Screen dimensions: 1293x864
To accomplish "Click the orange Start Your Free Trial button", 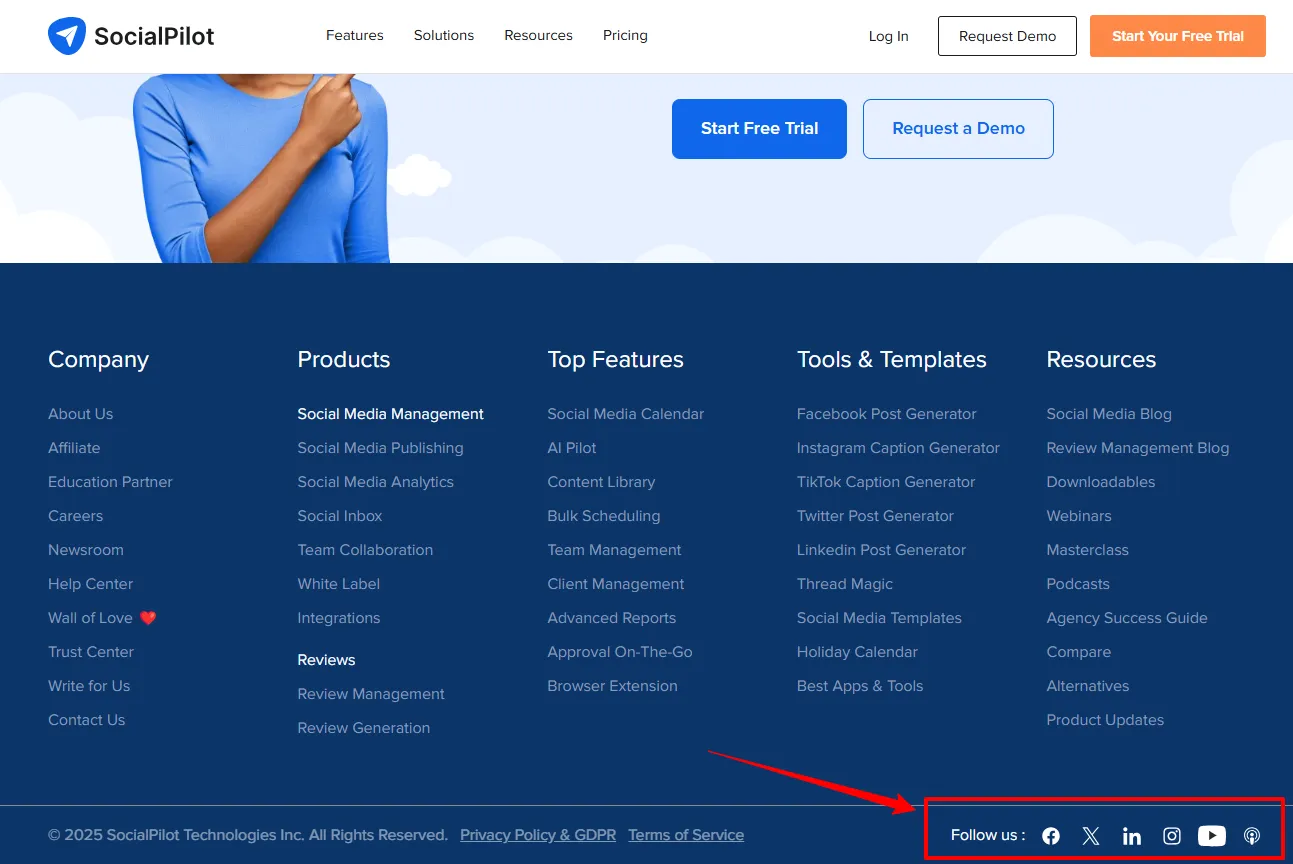I will (1177, 35).
